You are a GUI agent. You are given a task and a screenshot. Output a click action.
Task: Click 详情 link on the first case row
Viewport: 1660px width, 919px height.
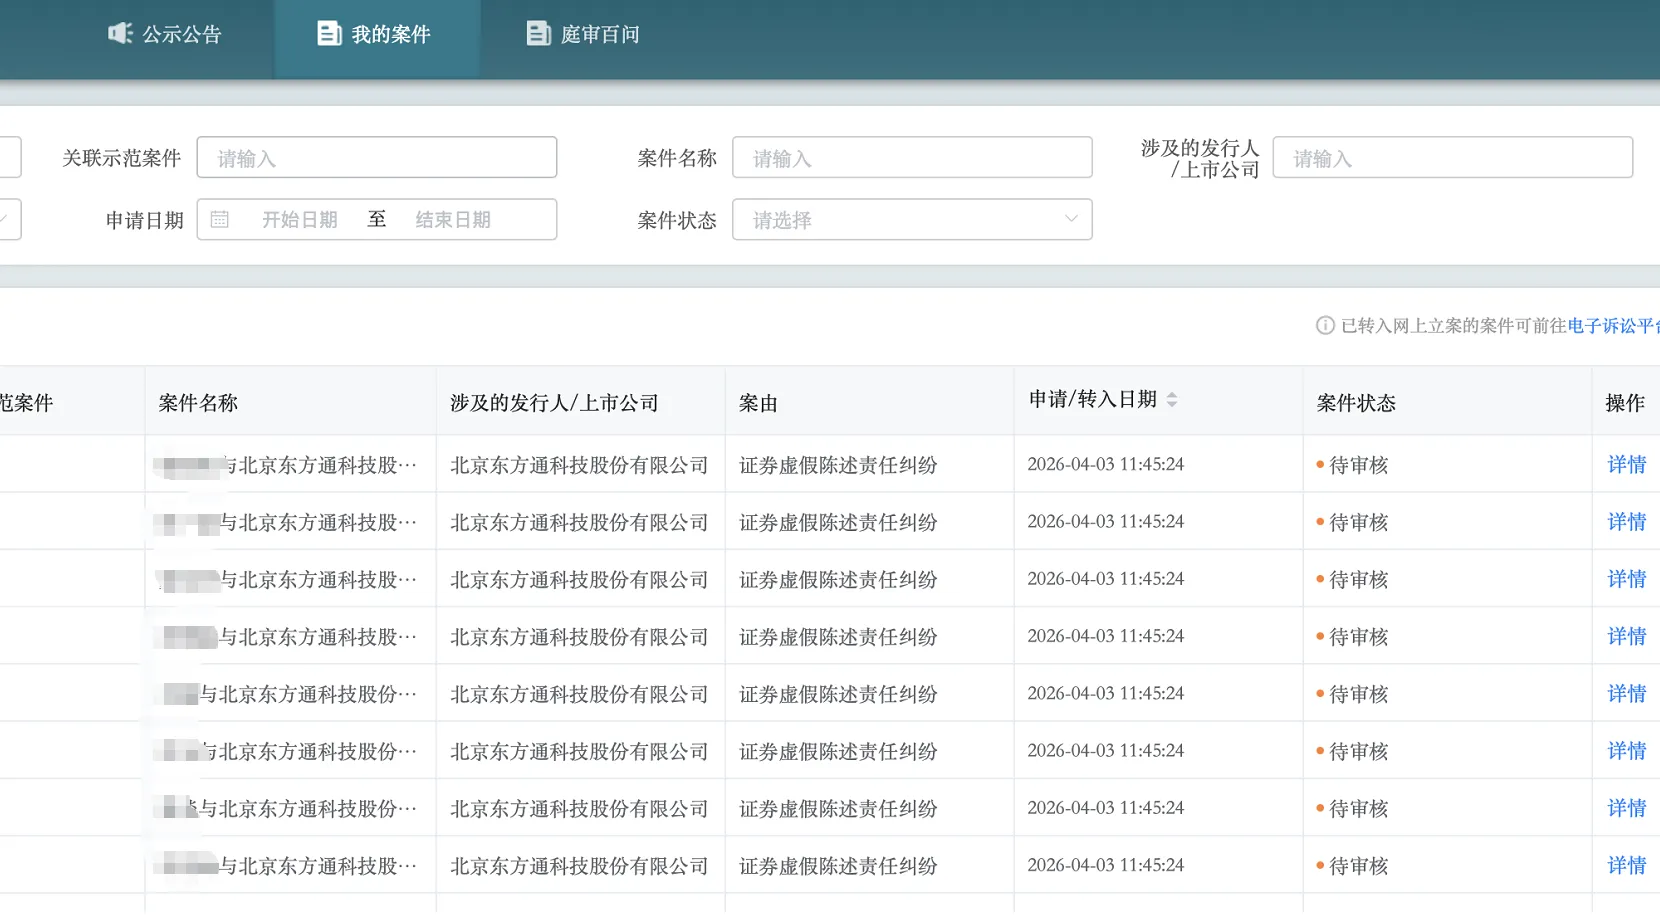(x=1625, y=463)
